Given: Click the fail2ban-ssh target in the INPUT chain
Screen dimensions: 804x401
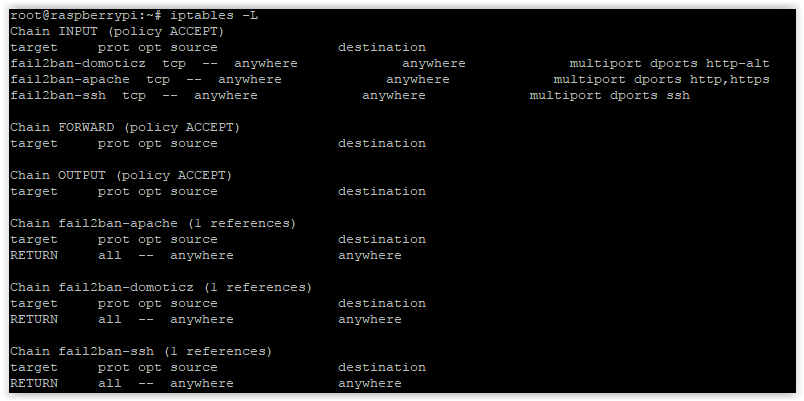Looking at the screenshot, I should click(58, 95).
